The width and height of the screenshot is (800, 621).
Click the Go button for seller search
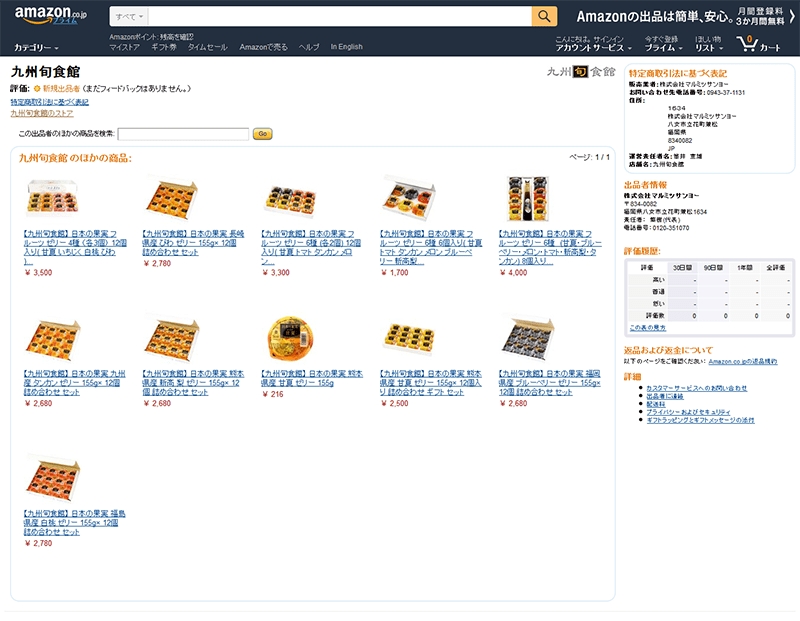click(x=262, y=134)
